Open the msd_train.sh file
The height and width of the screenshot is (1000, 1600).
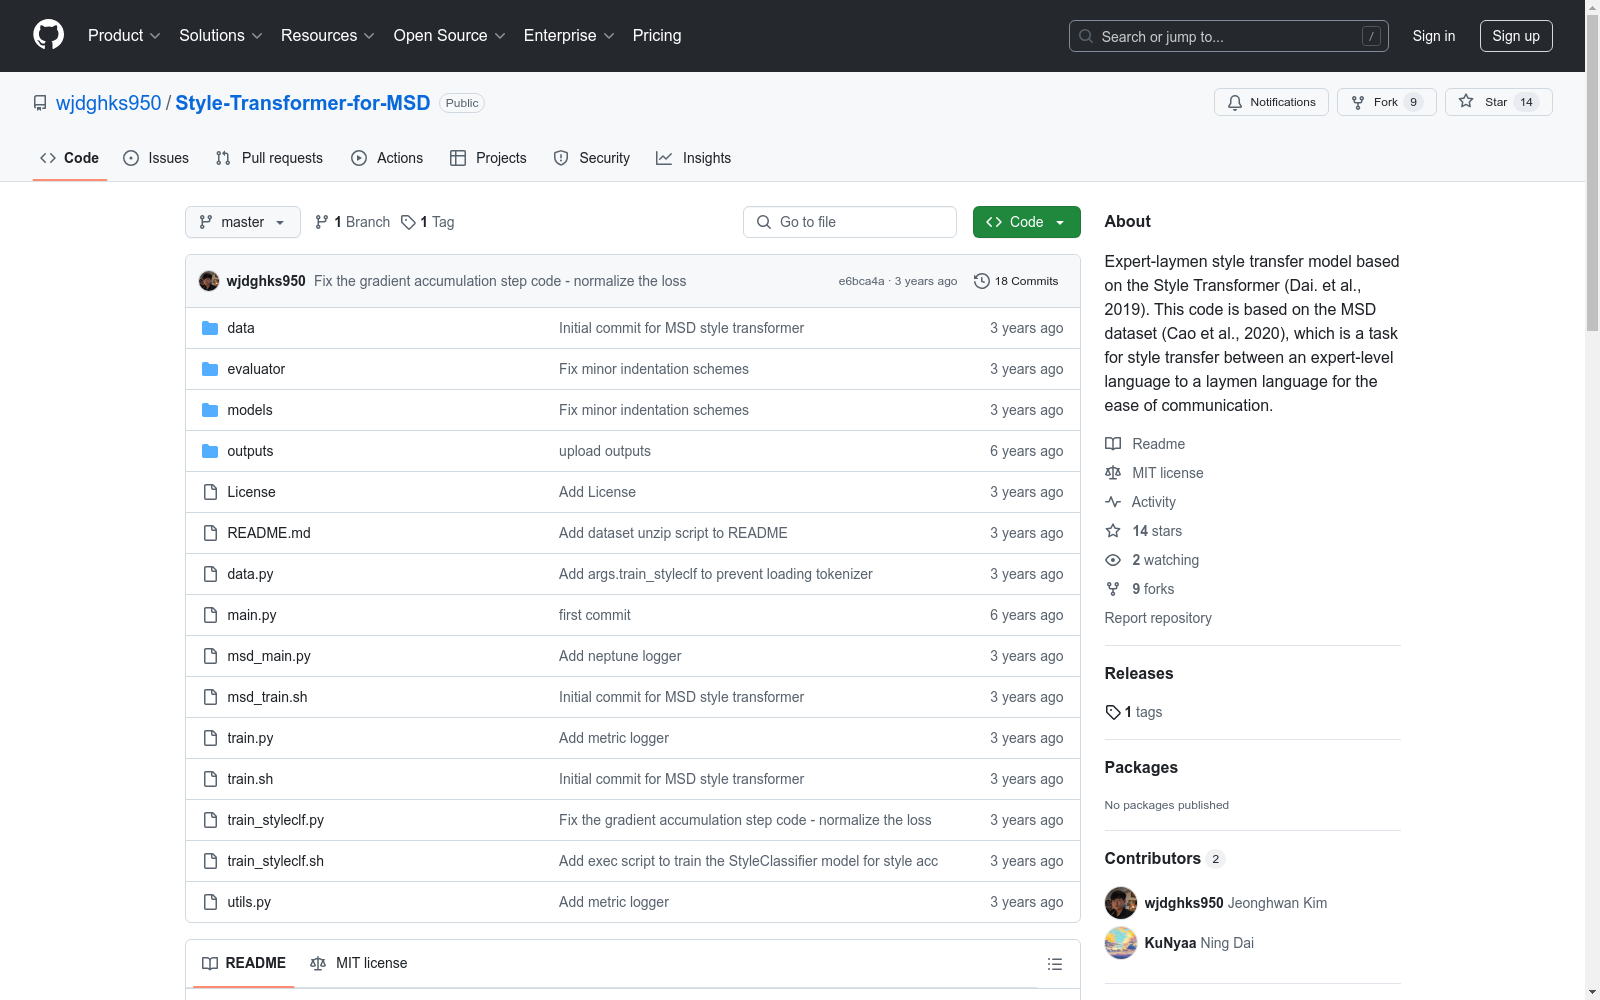click(x=267, y=697)
